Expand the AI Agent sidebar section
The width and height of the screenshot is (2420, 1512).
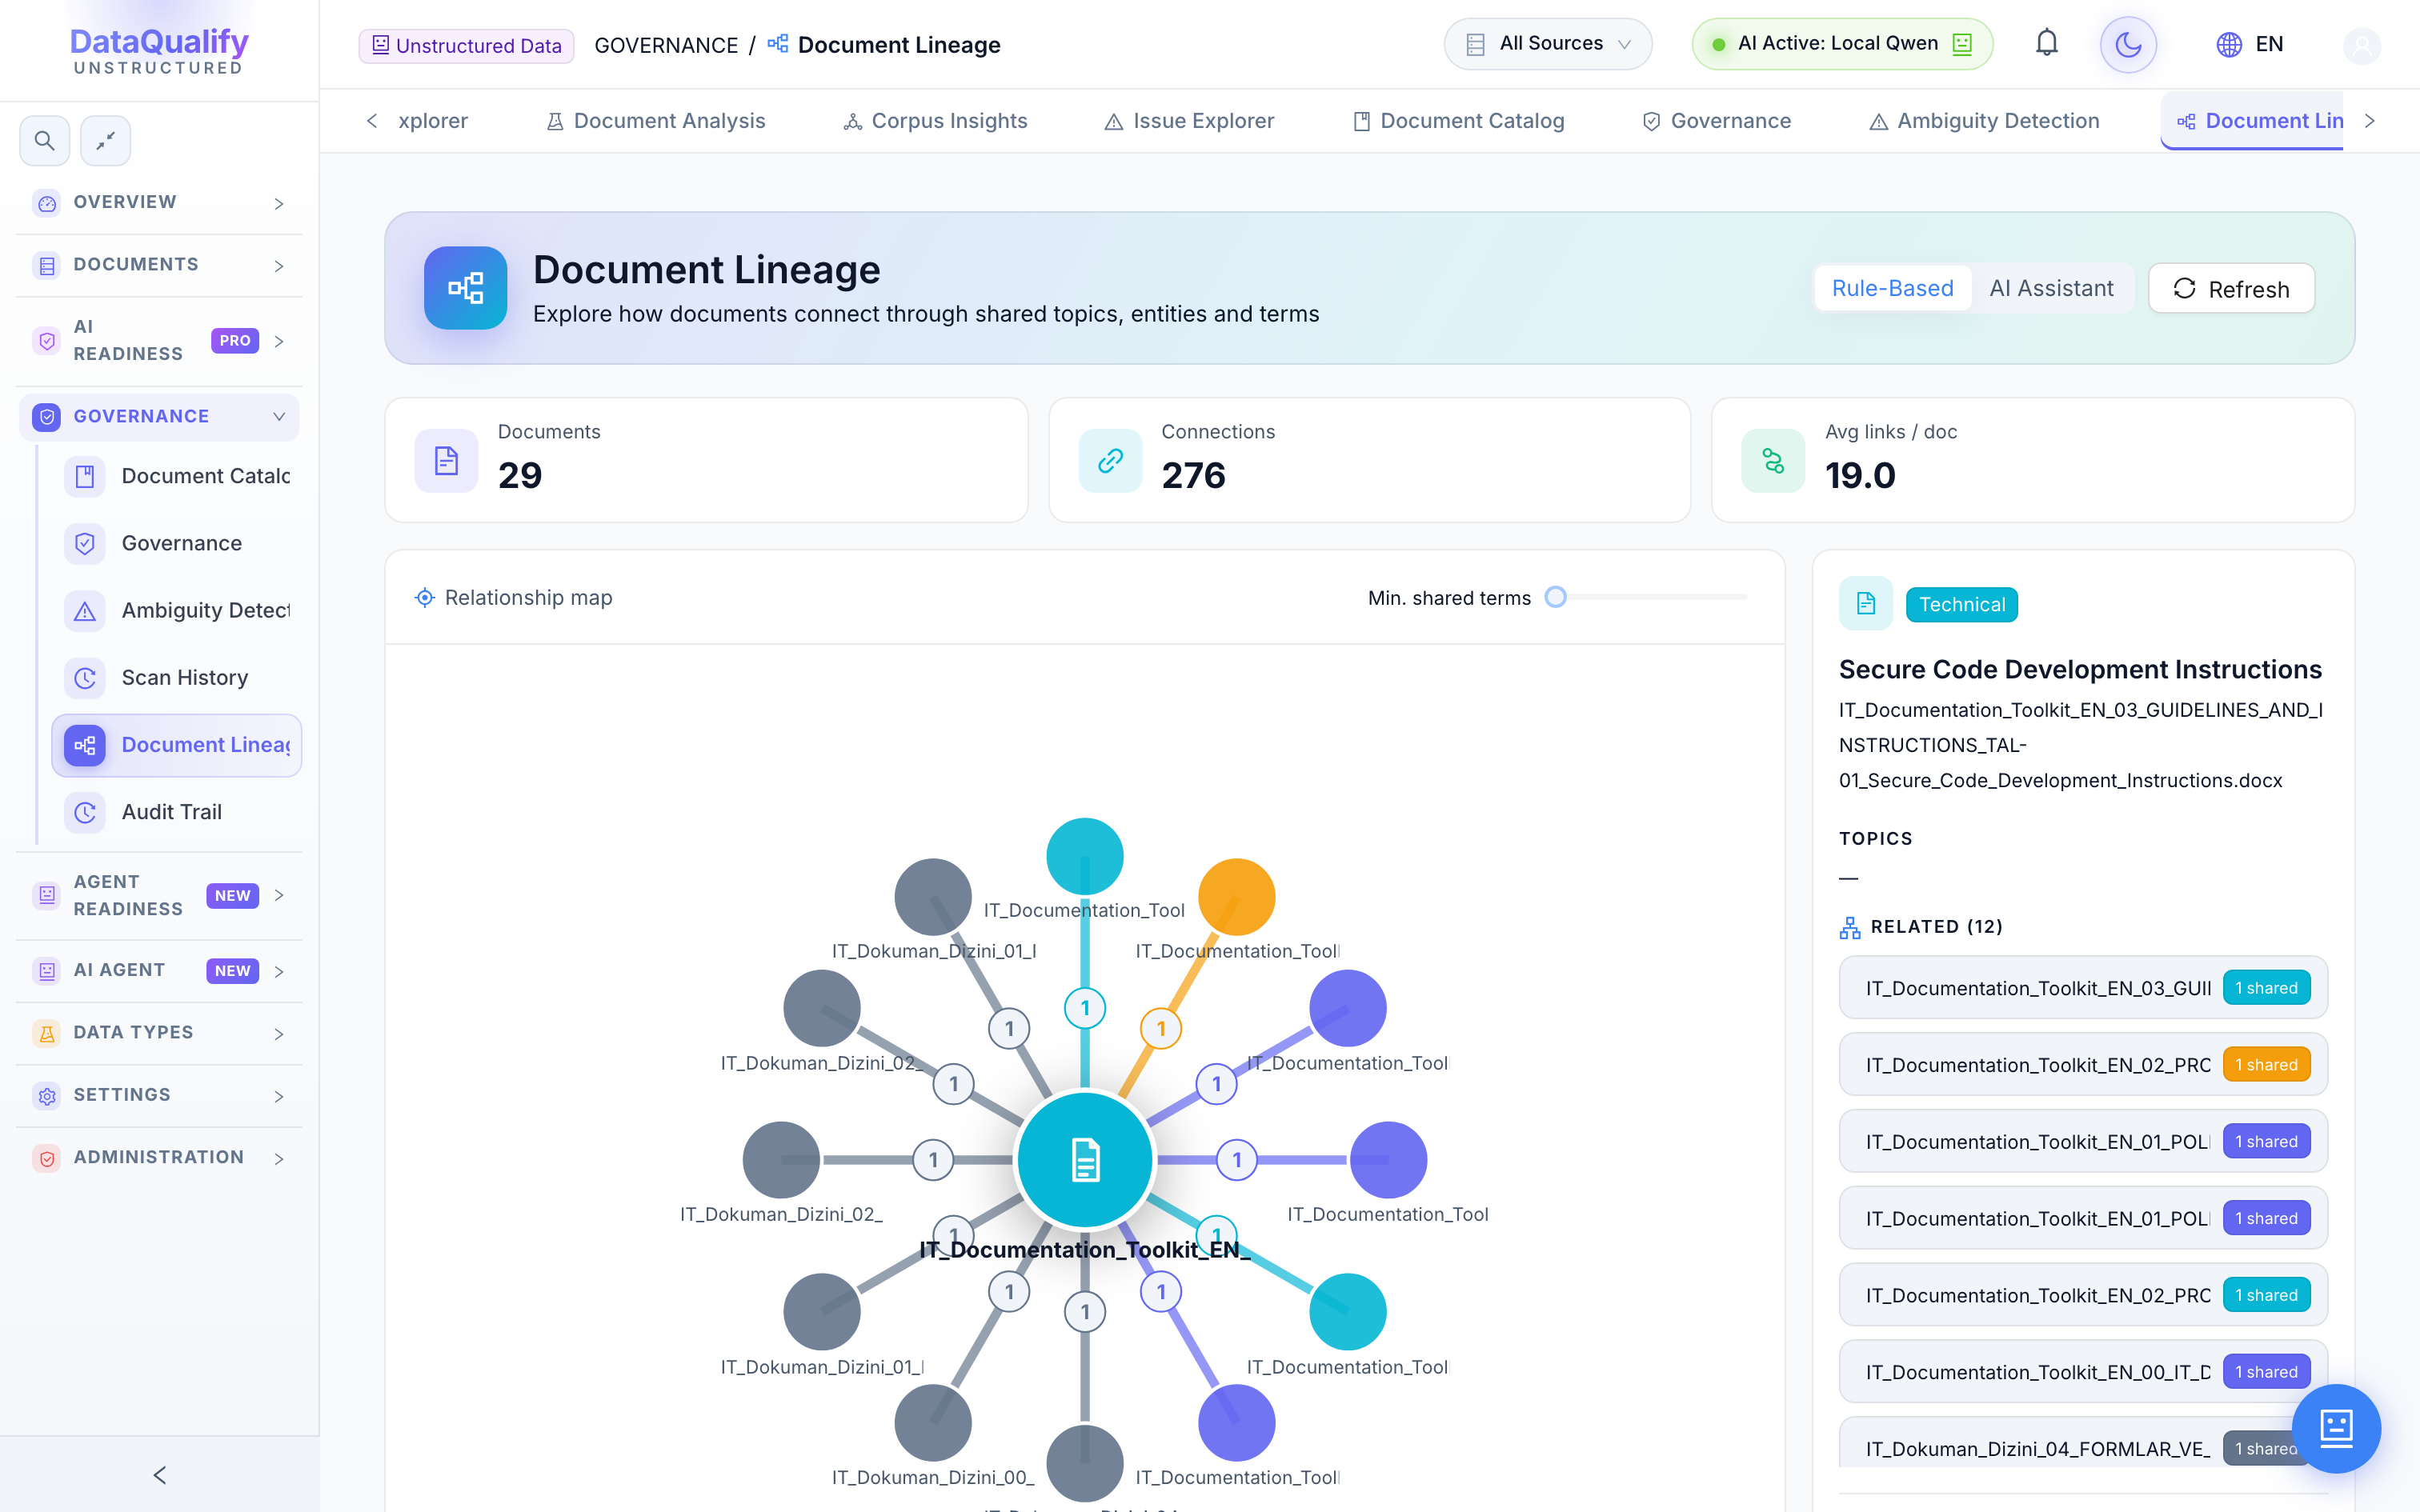tap(159, 971)
